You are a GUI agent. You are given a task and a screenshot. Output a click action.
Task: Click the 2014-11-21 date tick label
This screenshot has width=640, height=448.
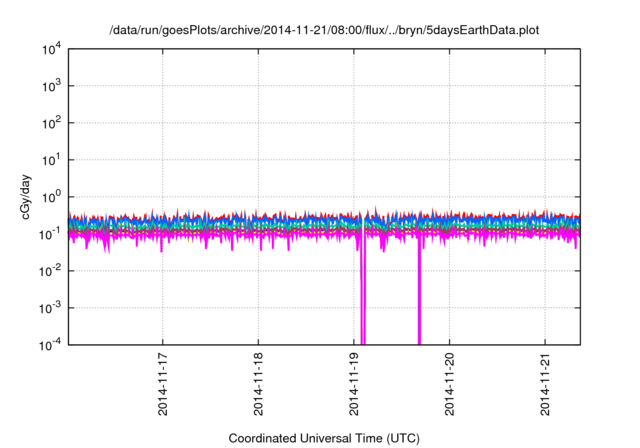tap(545, 384)
